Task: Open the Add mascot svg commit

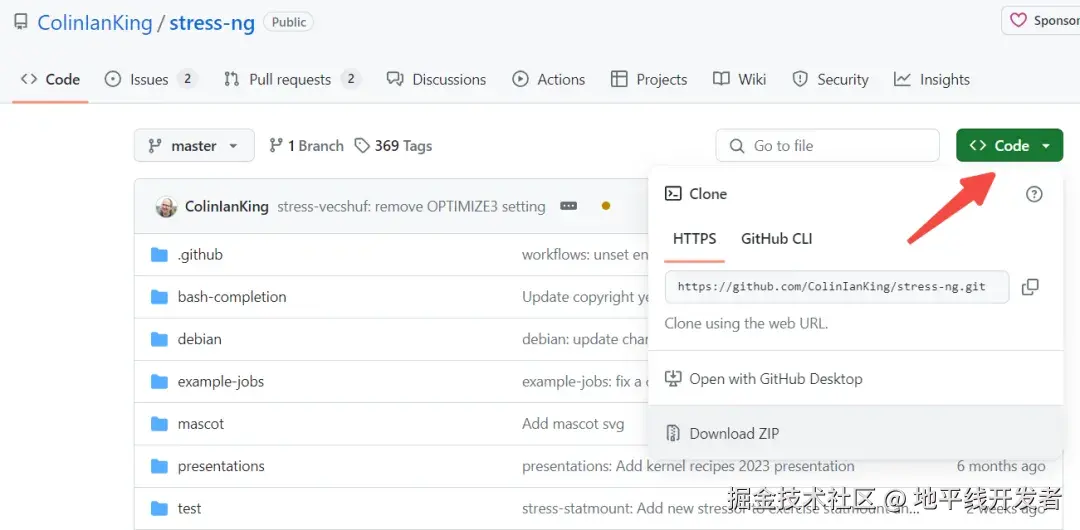Action: click(573, 423)
